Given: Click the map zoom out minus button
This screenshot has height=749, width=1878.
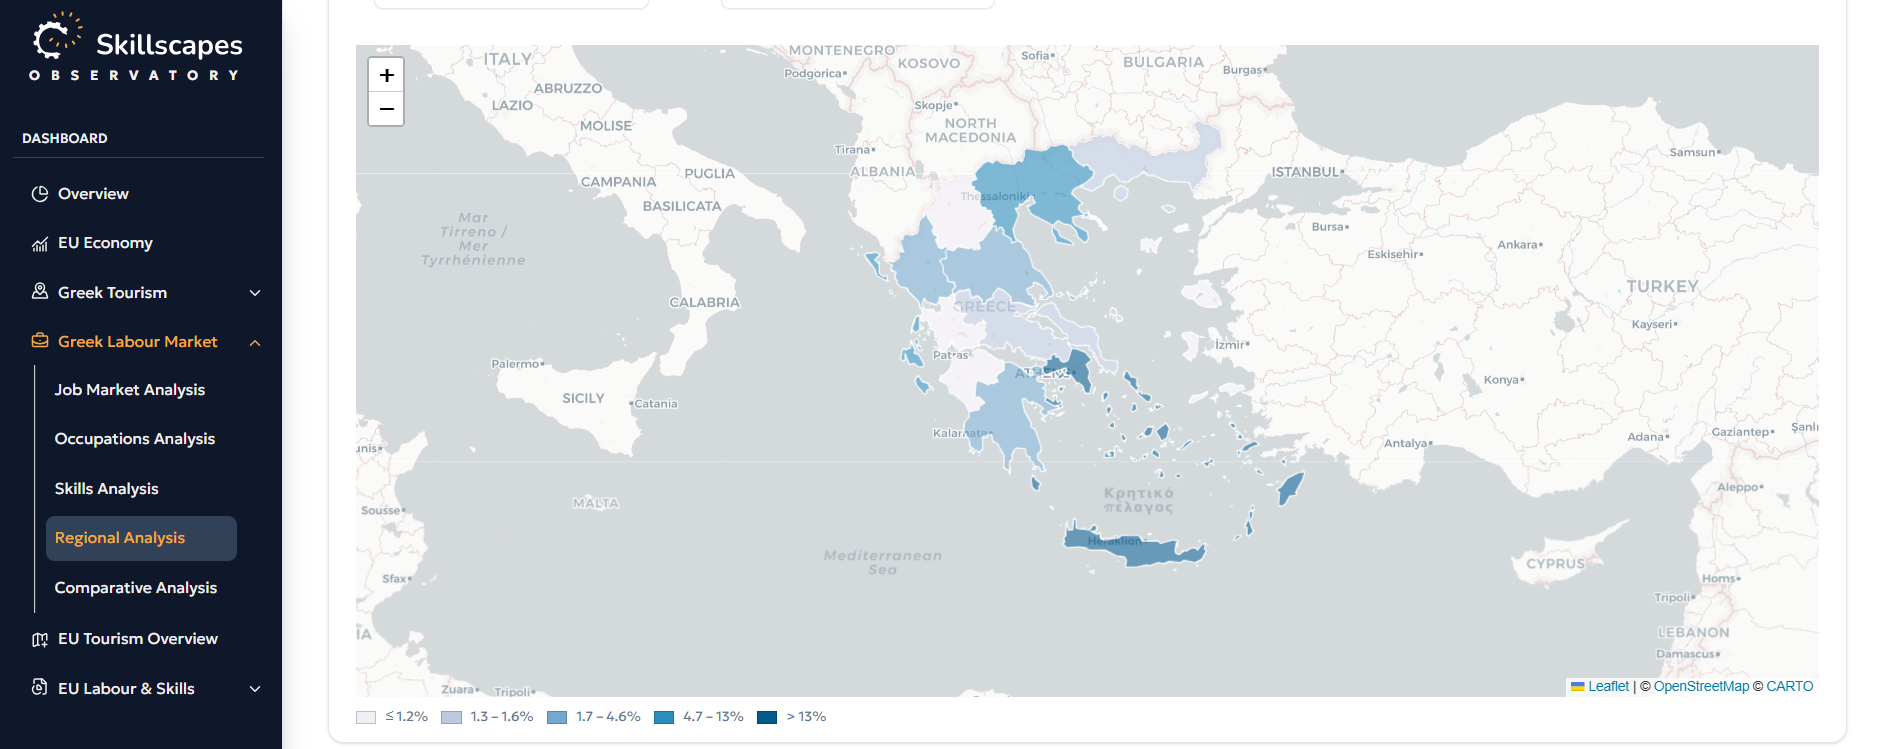Looking at the screenshot, I should pos(386,109).
